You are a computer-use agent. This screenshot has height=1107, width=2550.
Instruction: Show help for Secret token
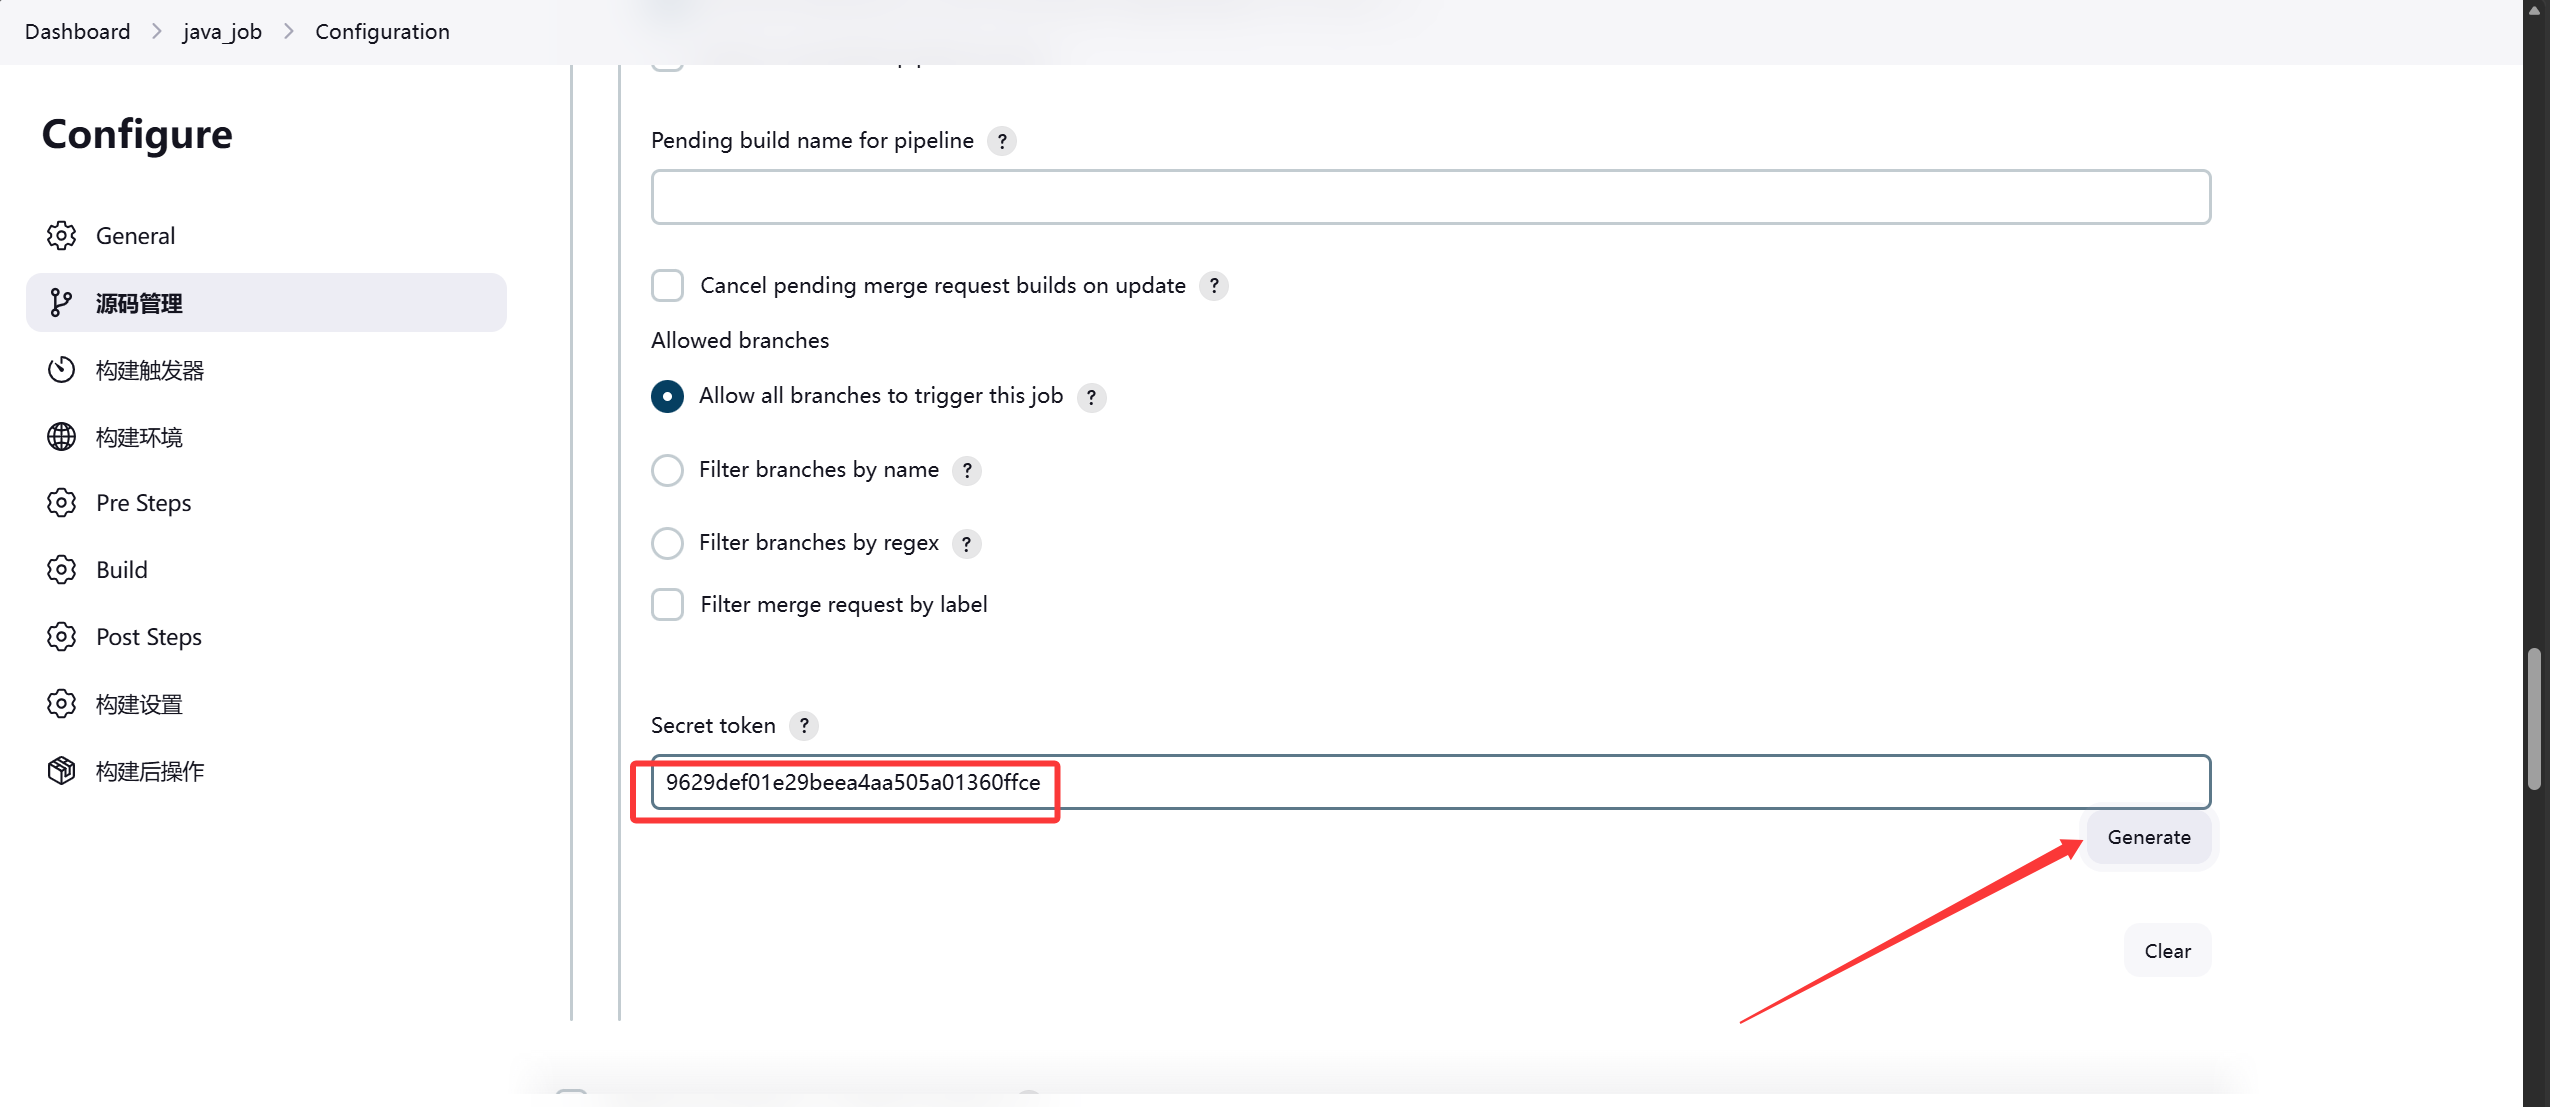click(x=804, y=726)
